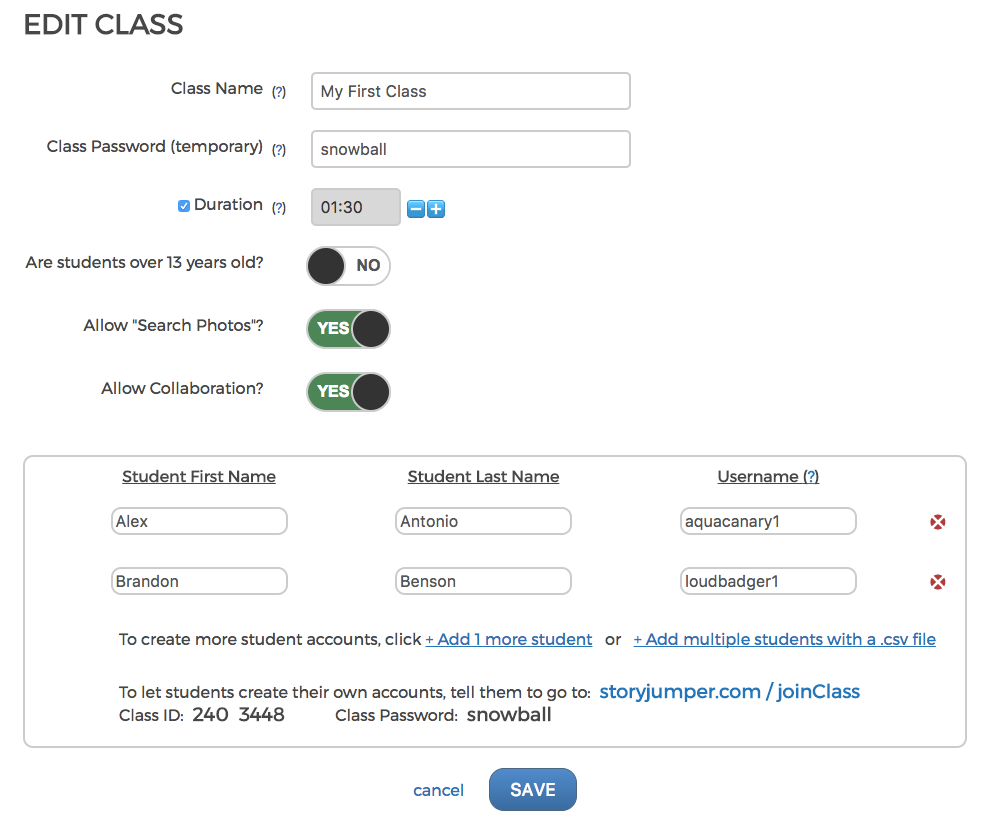Remove Brandon Benson using red X icon
984x821 pixels.
(938, 582)
